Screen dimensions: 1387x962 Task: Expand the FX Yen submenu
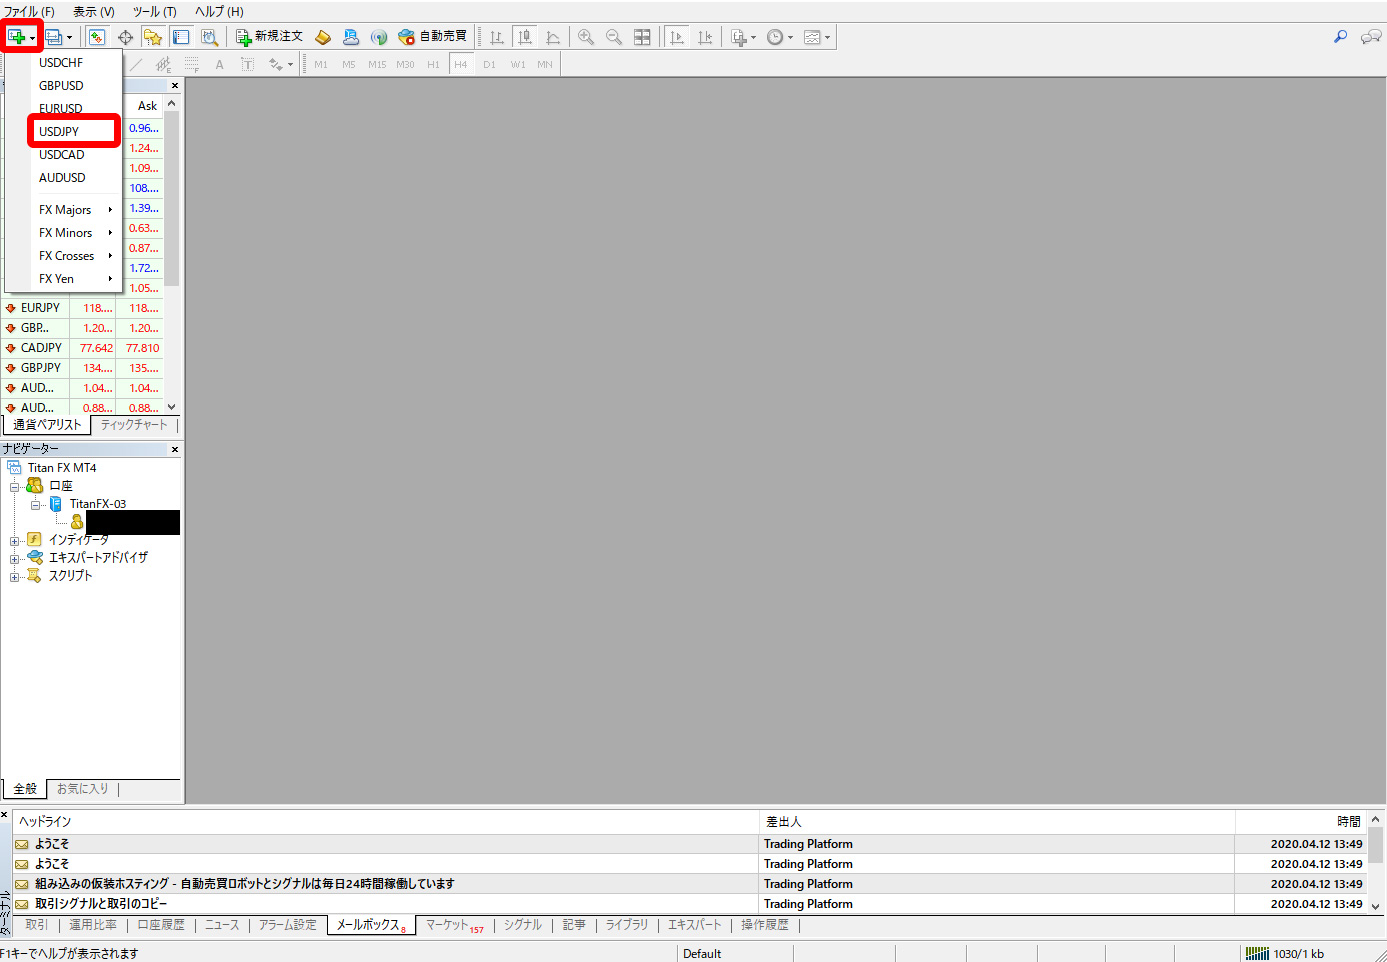tap(64, 278)
